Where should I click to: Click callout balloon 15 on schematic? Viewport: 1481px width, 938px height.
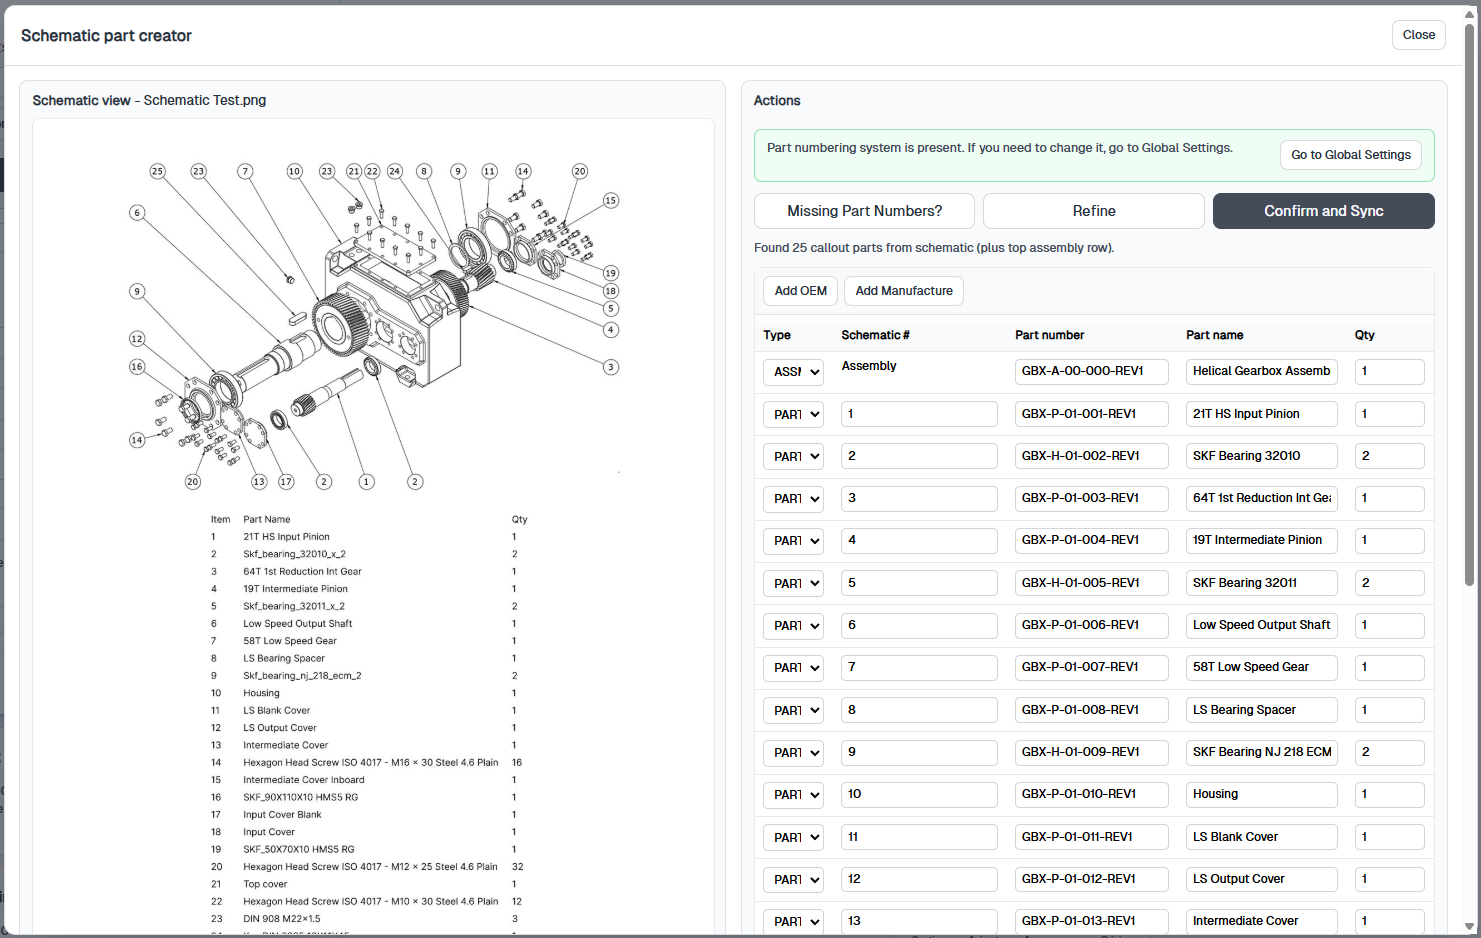611,201
